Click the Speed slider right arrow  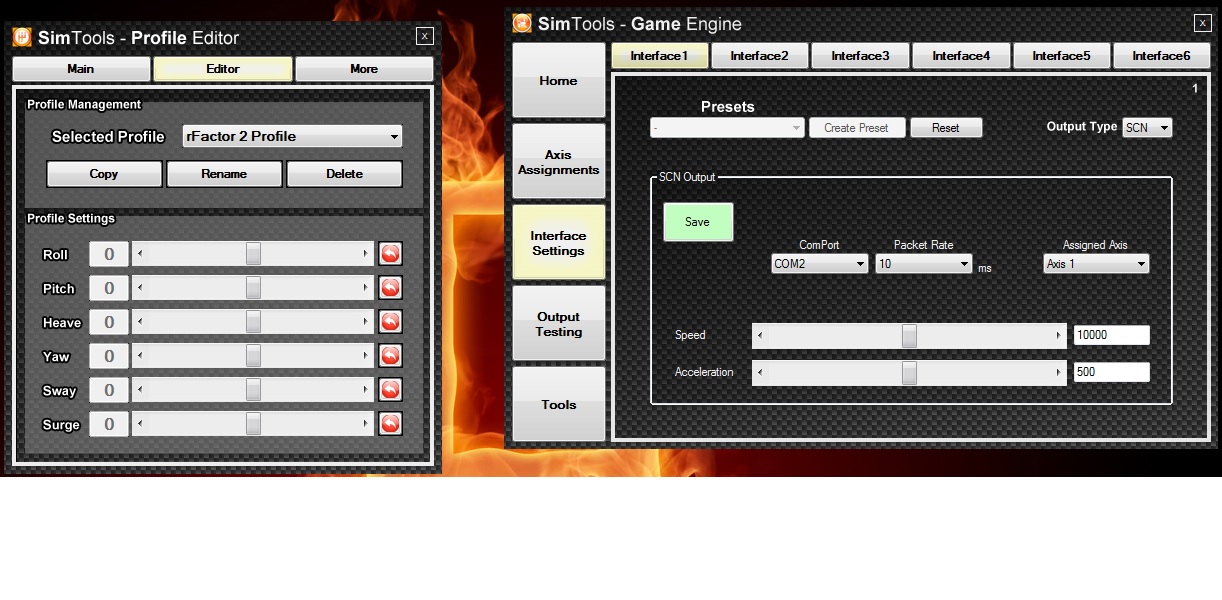[x=1059, y=336]
